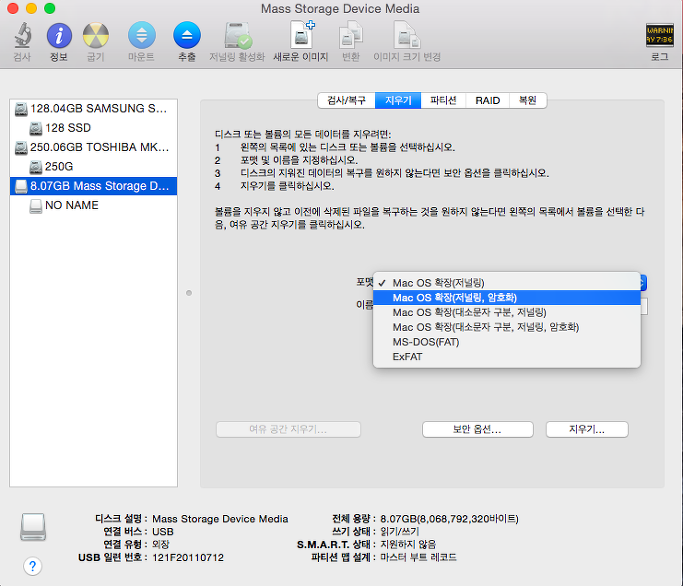Select 250.06GB TOSHIBA disk in sidebar

click(93, 147)
